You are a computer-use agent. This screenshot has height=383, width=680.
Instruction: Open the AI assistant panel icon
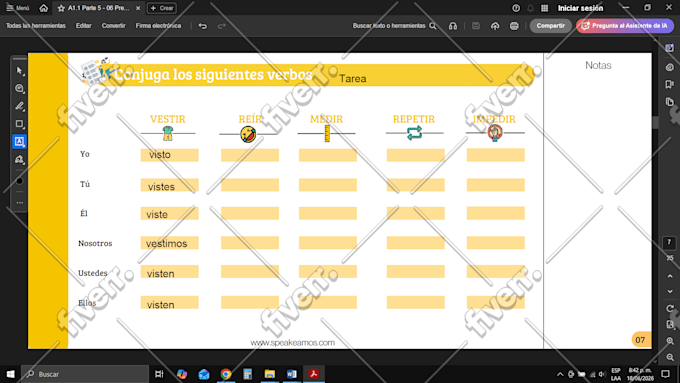670,48
